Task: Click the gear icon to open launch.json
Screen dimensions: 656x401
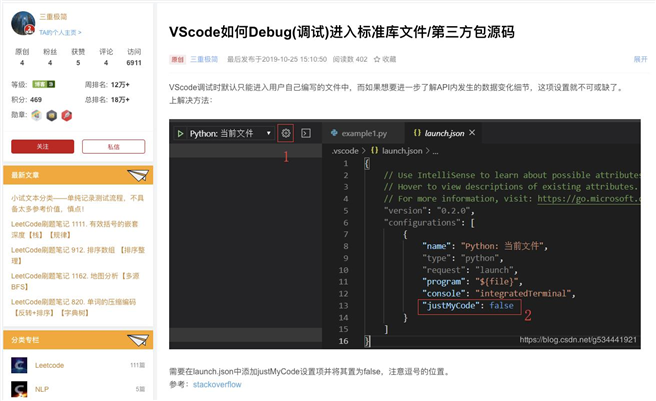Action: [x=286, y=132]
